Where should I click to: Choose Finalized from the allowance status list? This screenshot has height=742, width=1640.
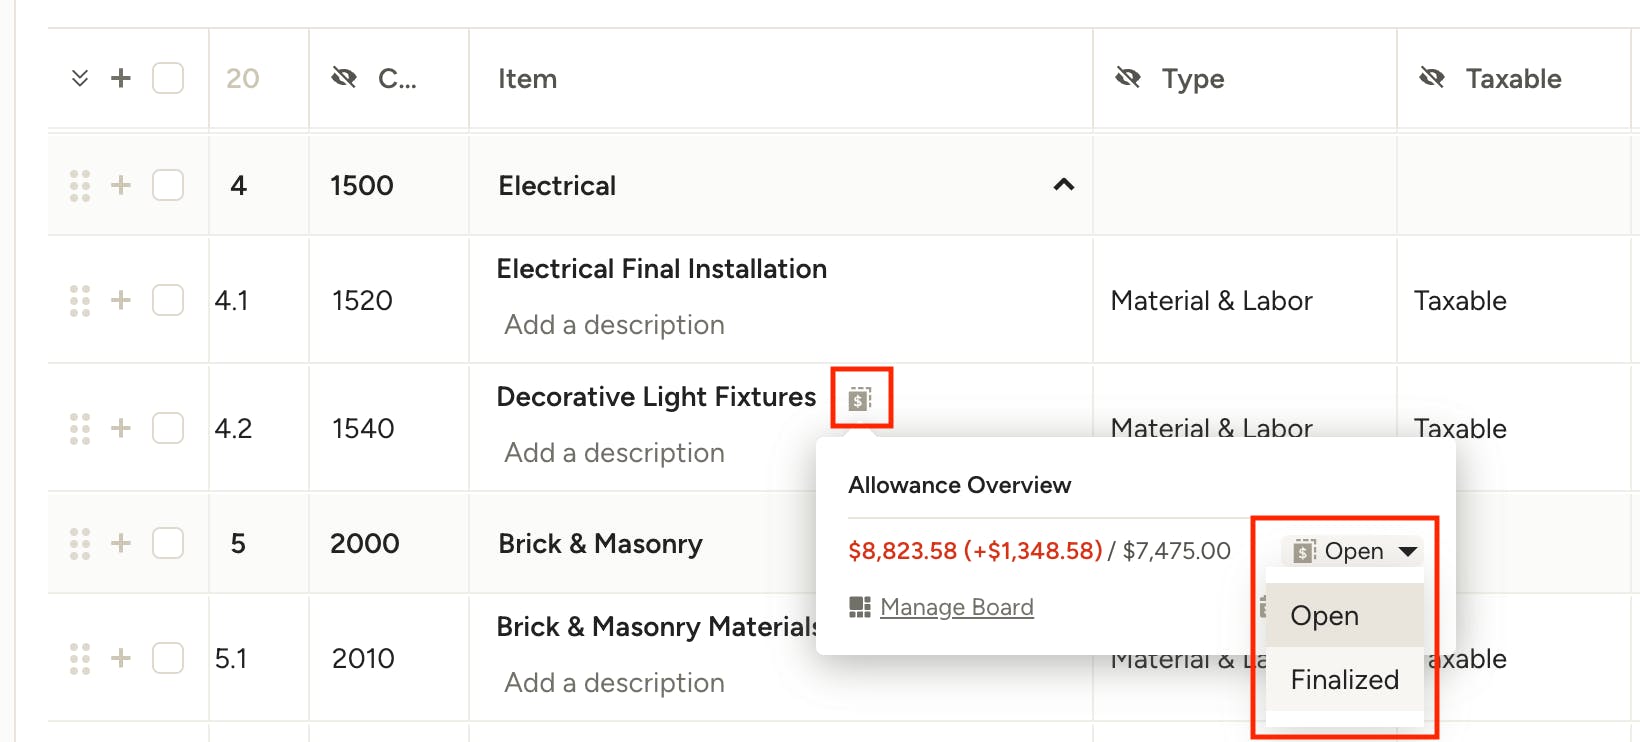(x=1345, y=680)
